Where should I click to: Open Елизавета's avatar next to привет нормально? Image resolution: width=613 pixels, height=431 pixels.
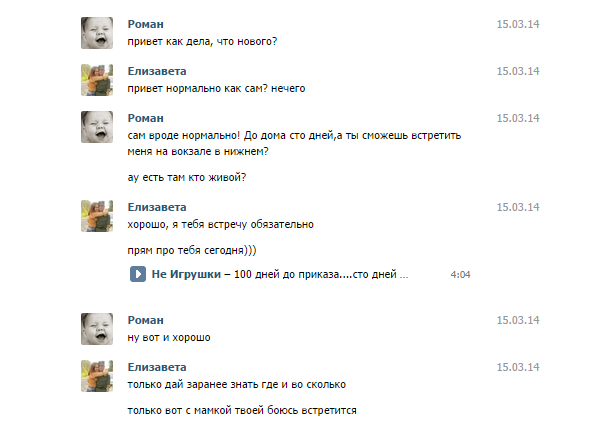click(97, 80)
